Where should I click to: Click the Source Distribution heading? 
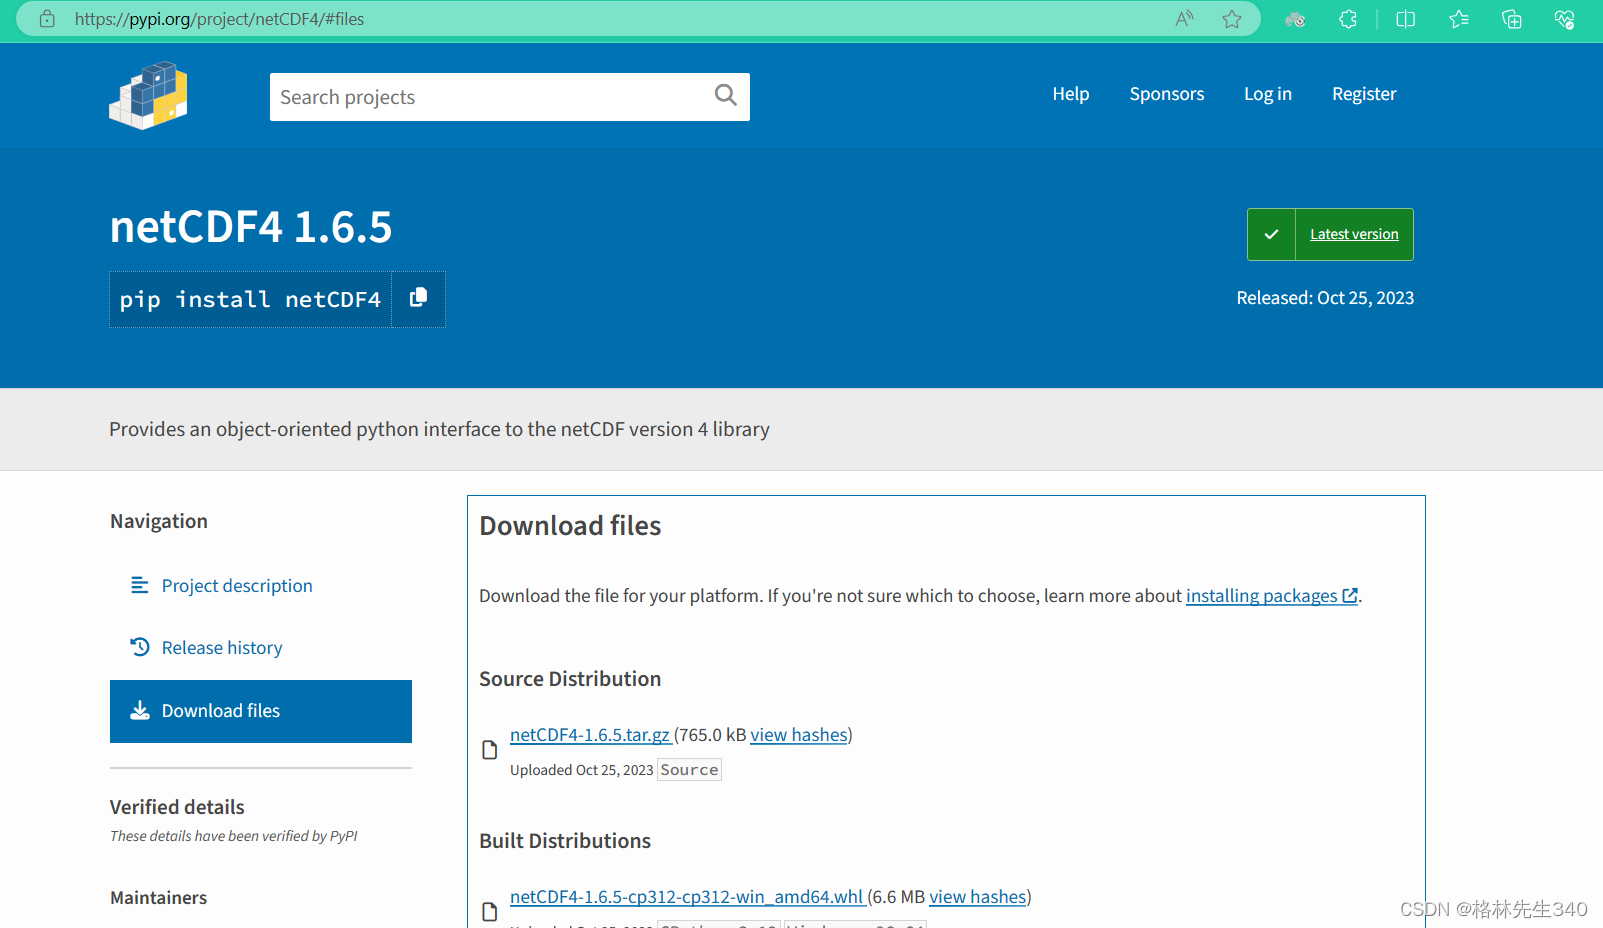tap(570, 679)
